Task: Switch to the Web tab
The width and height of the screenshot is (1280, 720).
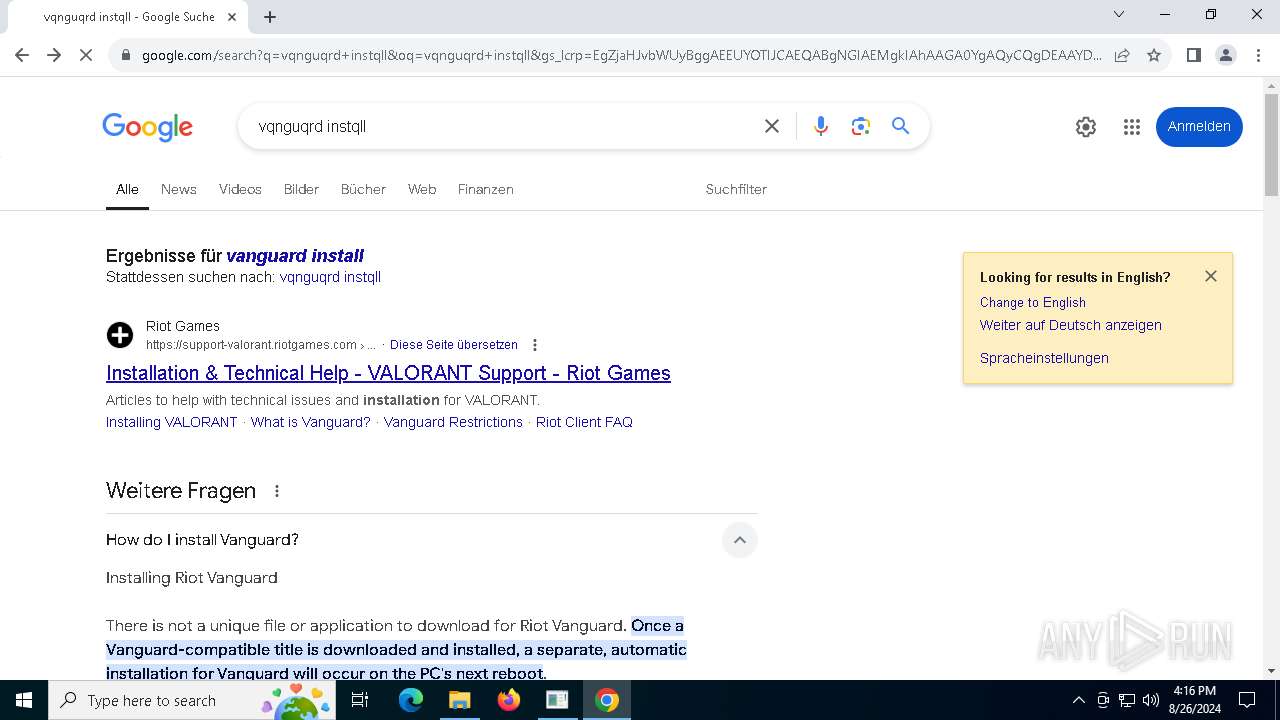Action: 422,189
